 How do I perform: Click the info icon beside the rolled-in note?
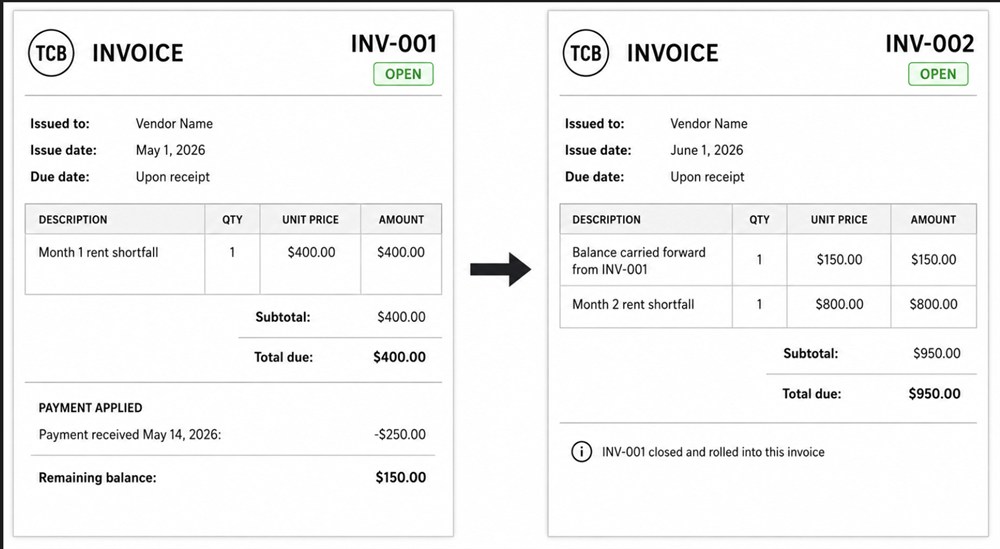click(x=581, y=452)
